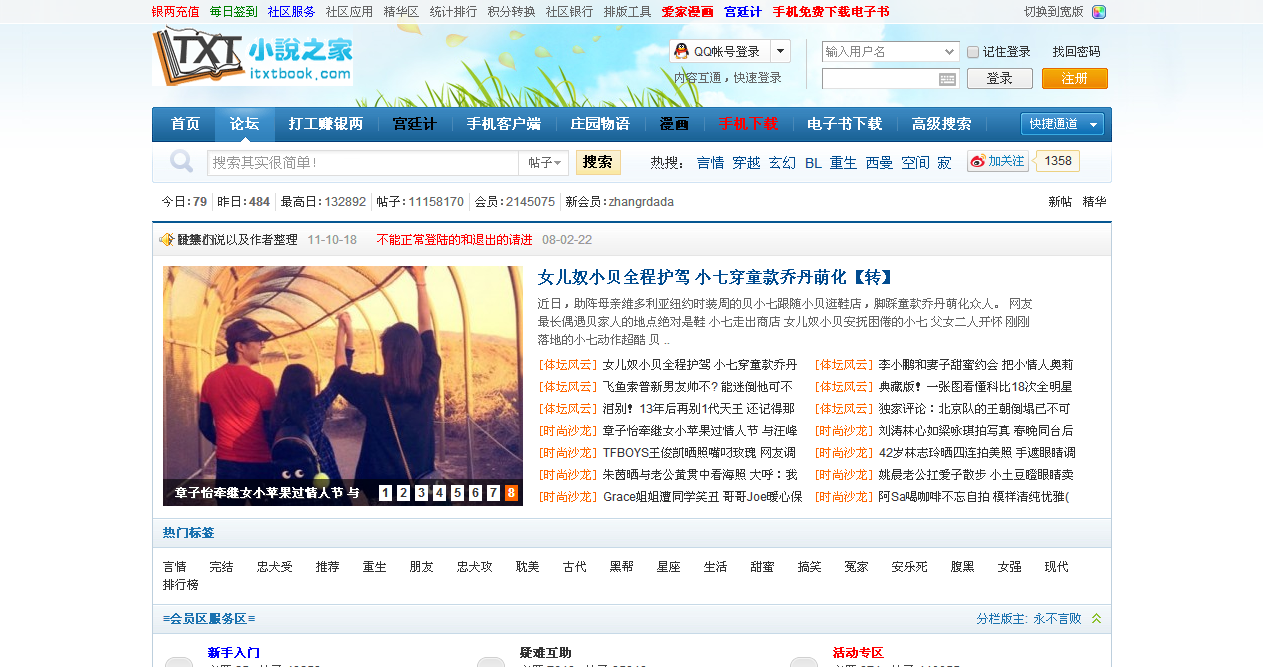Image resolution: width=1263 pixels, height=667 pixels.
Task: Click 切换到宽版 link
Action: tap(1053, 12)
